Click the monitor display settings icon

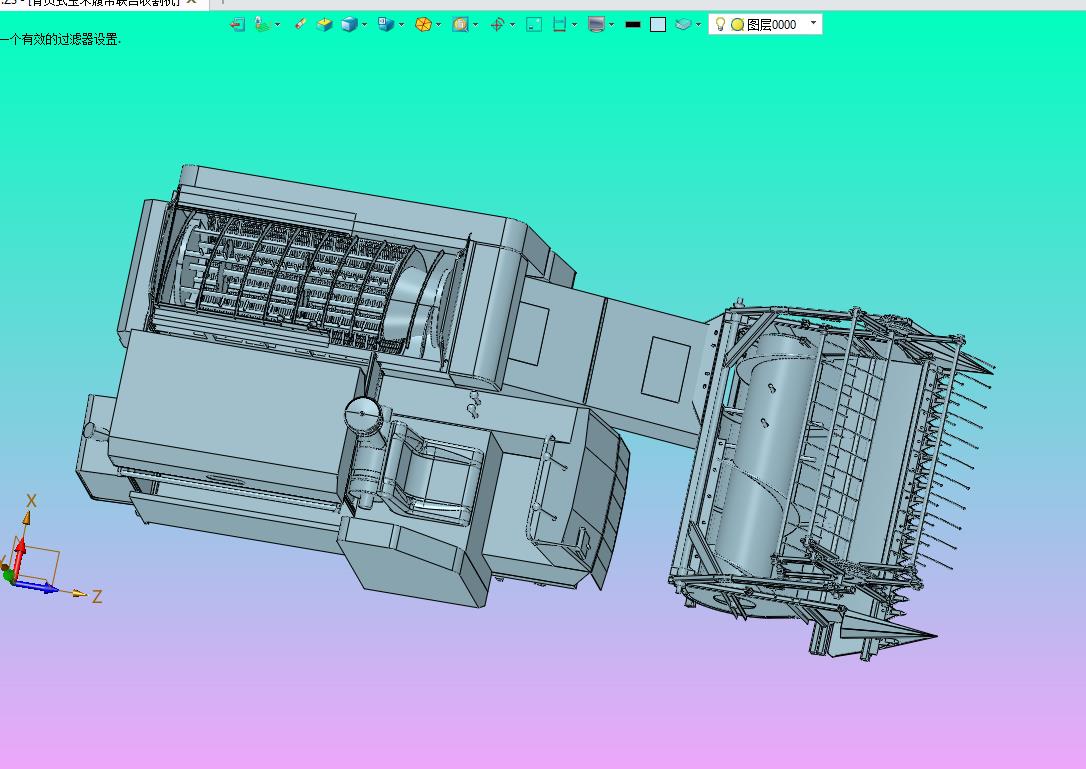596,25
